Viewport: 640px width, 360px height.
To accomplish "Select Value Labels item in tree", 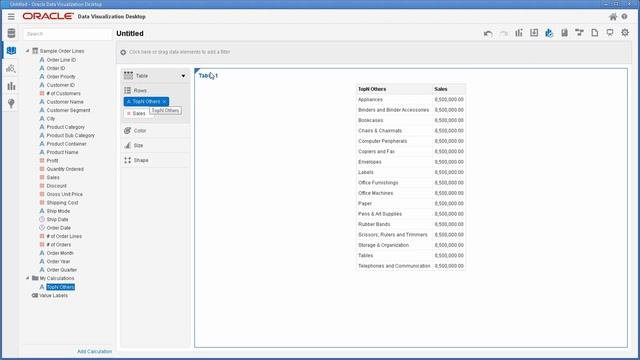I will coord(53,296).
